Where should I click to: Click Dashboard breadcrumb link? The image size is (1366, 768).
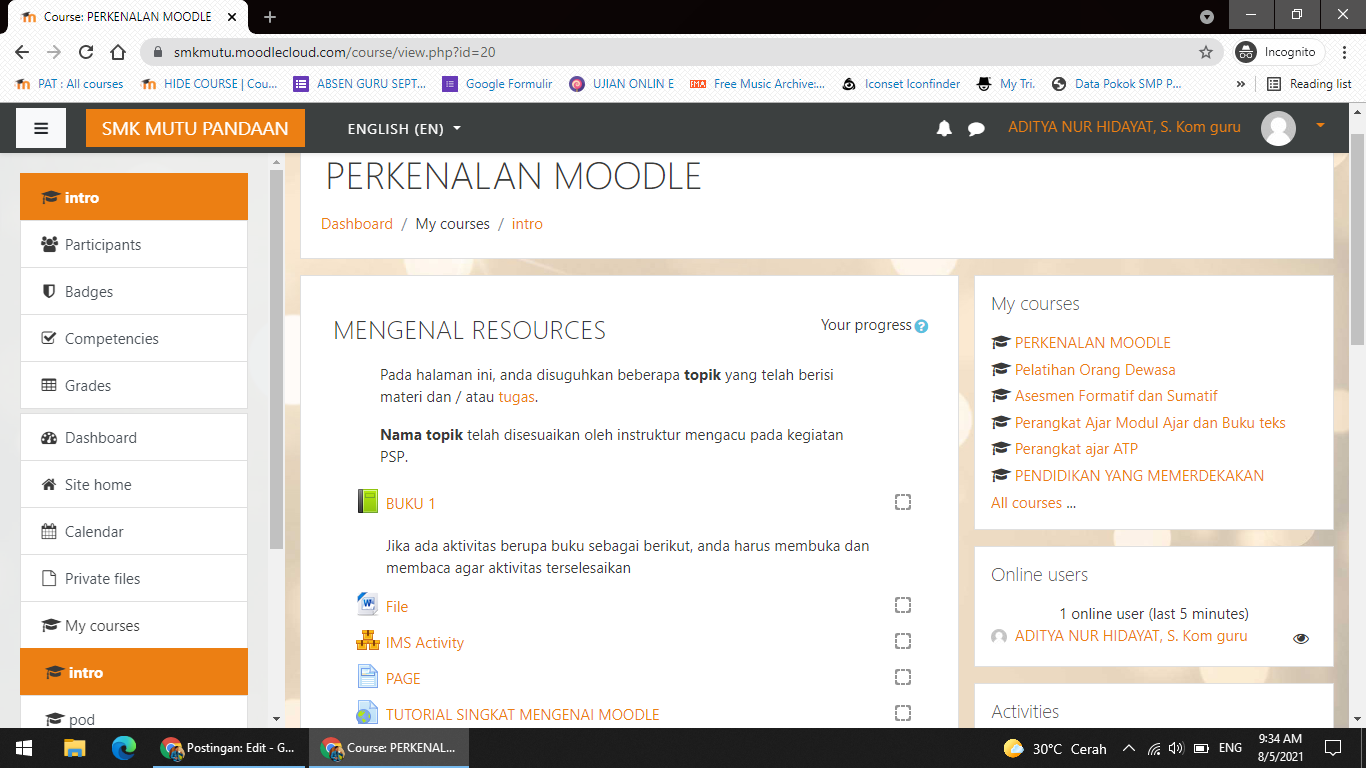pos(357,224)
